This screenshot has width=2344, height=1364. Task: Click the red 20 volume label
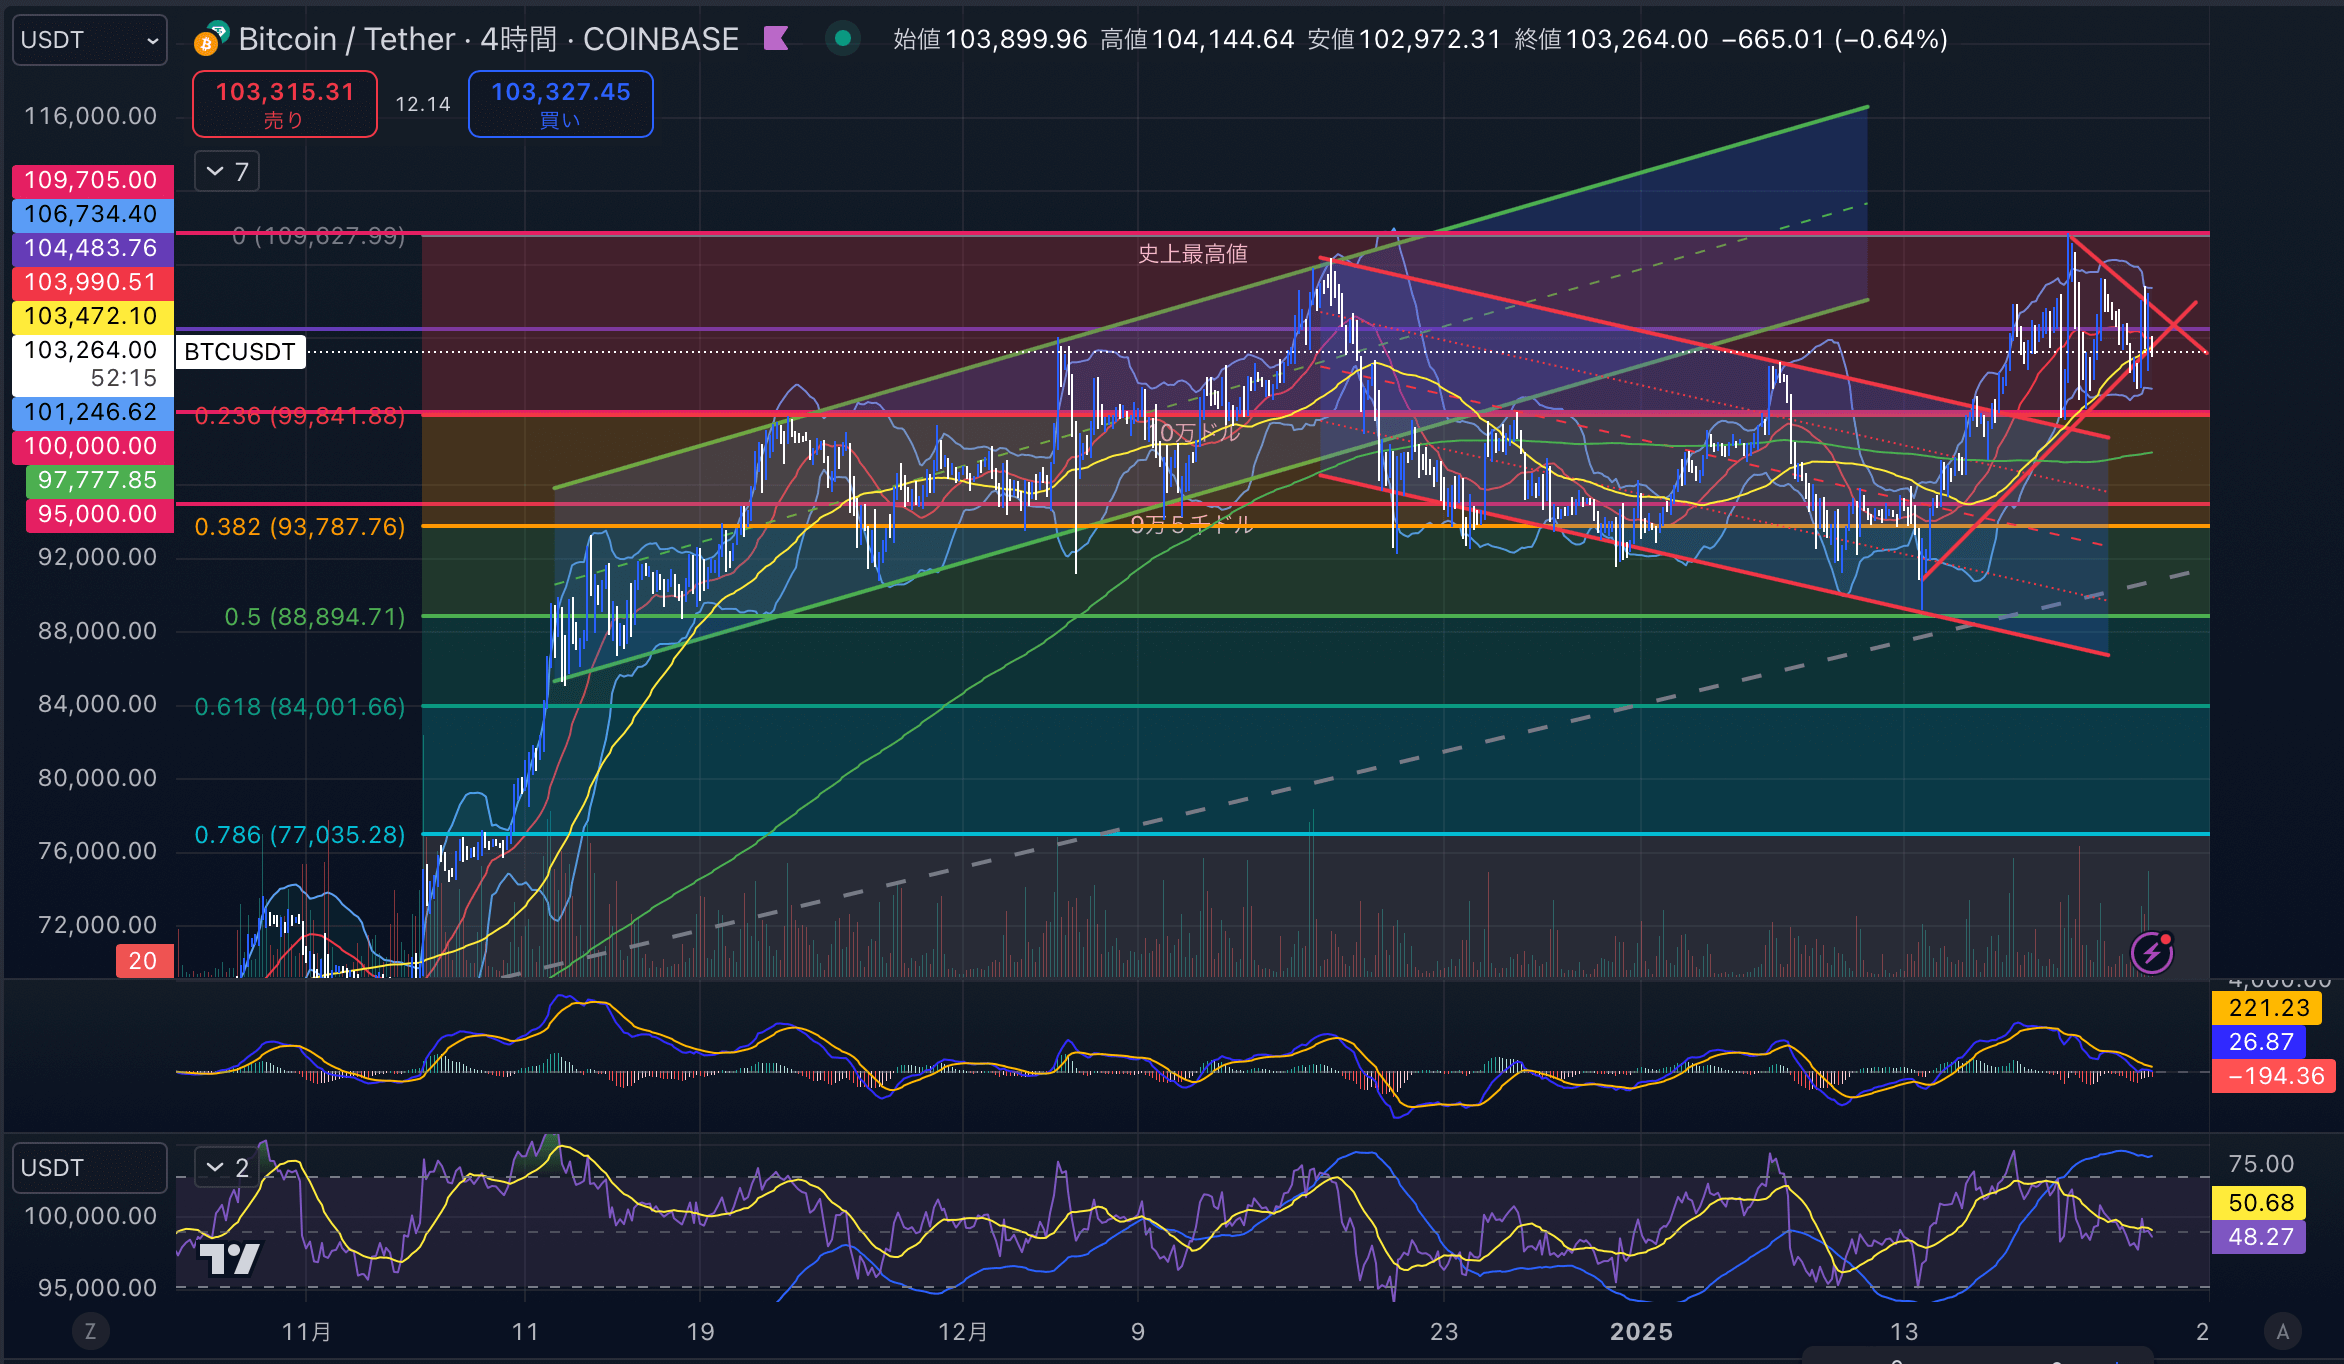144,961
